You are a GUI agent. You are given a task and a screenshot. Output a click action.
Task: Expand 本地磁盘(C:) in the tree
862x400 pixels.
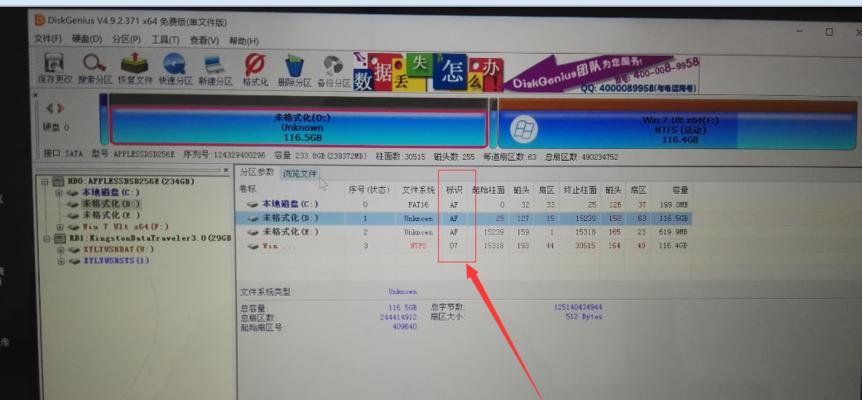pyautogui.click(x=58, y=193)
